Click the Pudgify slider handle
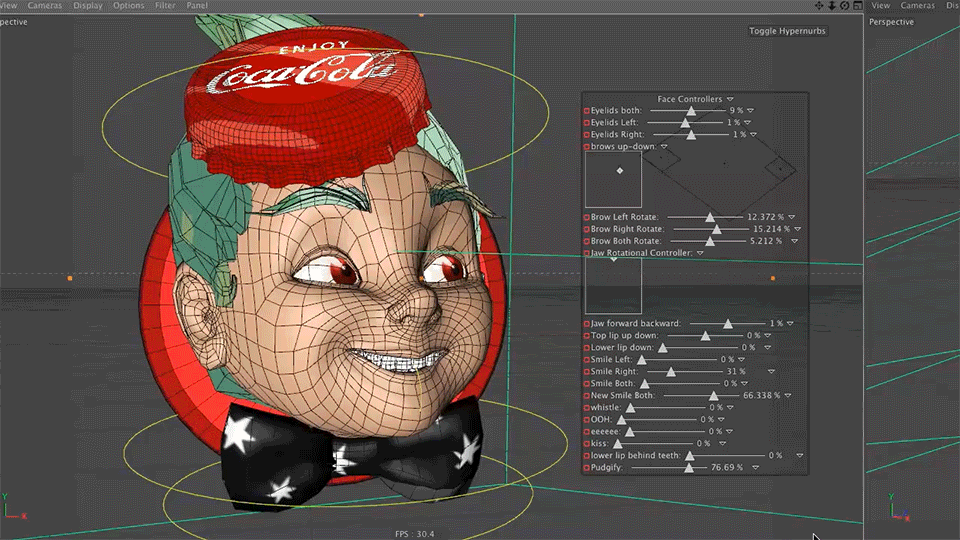960x540 pixels. click(689, 468)
